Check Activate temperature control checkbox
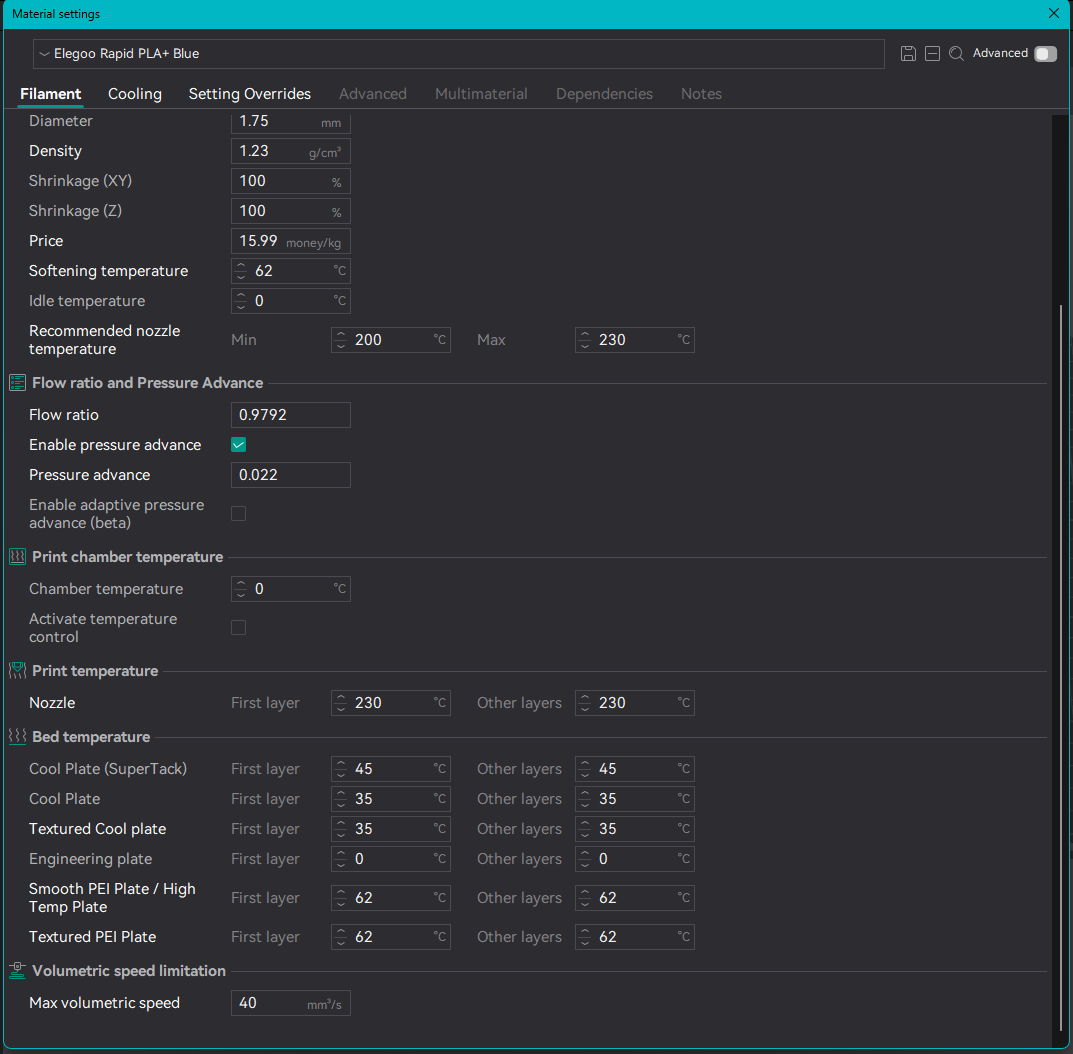This screenshot has height=1054, width=1073. (x=238, y=628)
